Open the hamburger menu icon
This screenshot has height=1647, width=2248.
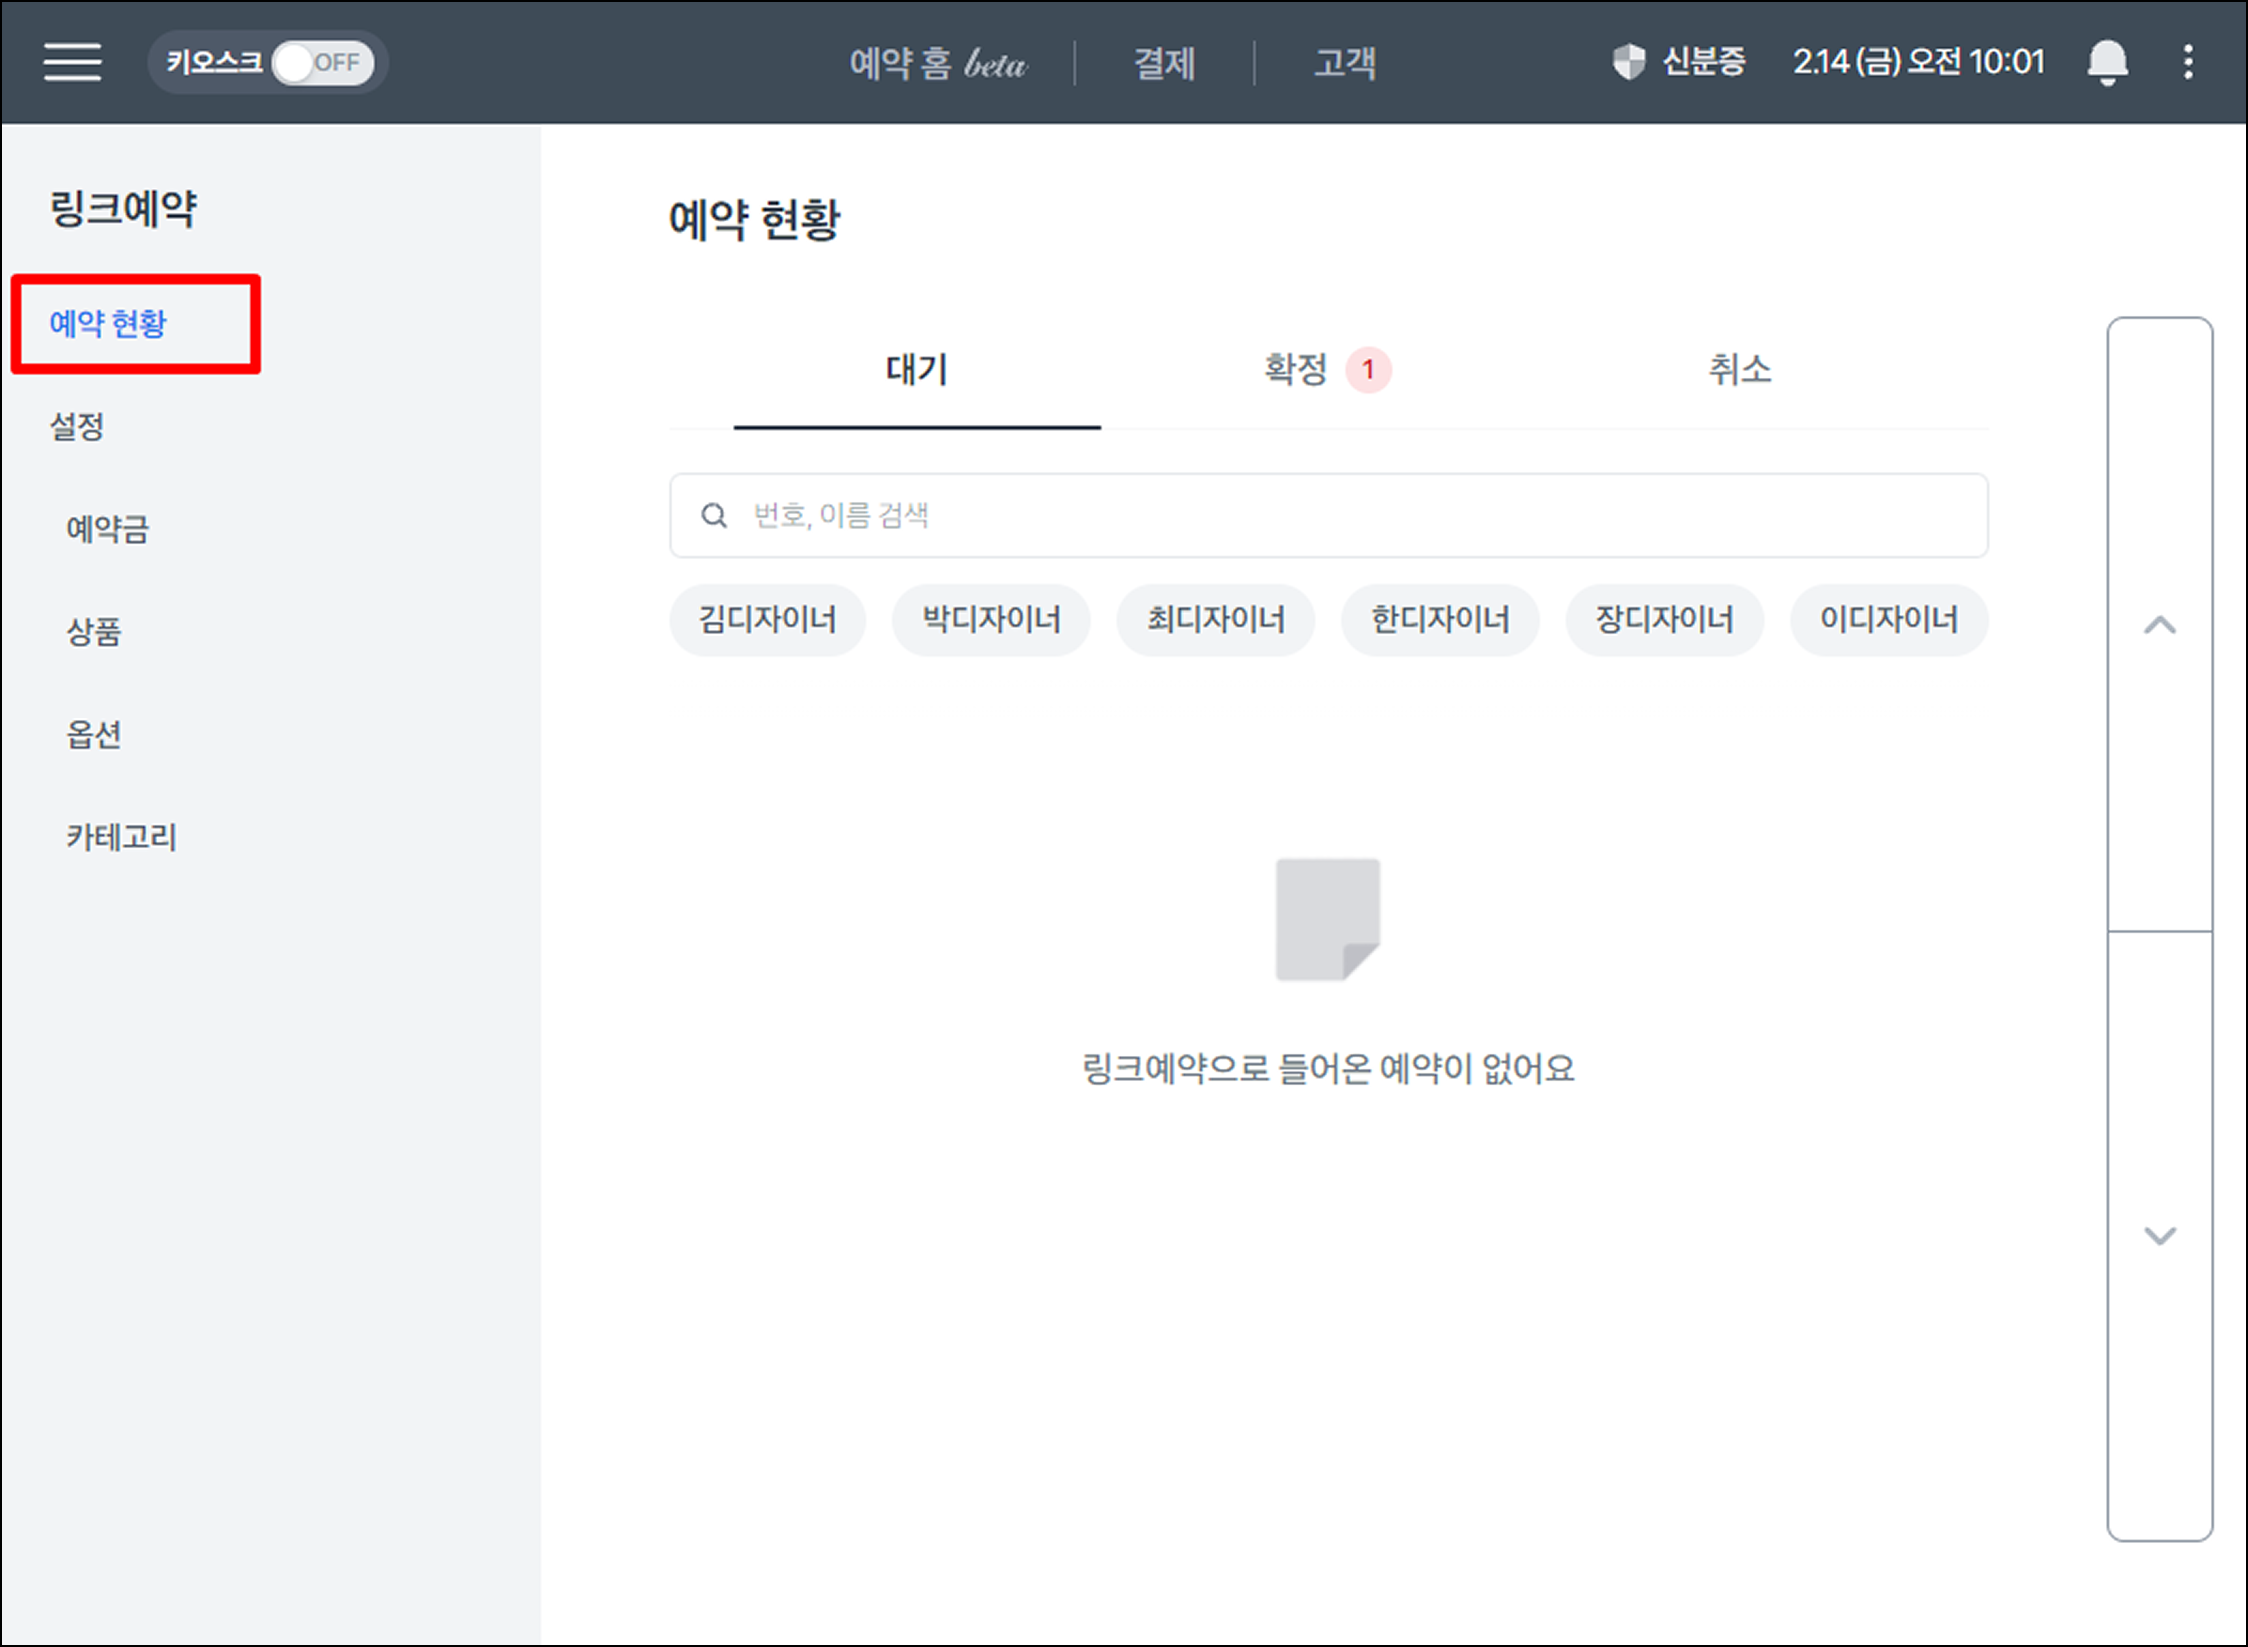(x=72, y=62)
